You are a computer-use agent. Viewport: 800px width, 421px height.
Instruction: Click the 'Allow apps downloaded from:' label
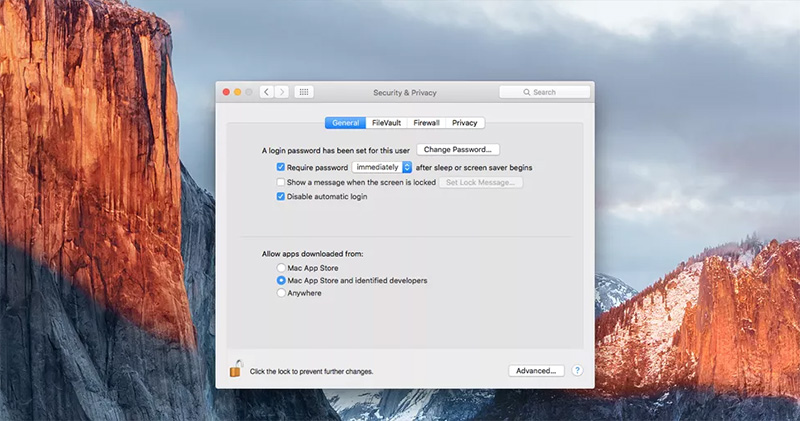313,254
